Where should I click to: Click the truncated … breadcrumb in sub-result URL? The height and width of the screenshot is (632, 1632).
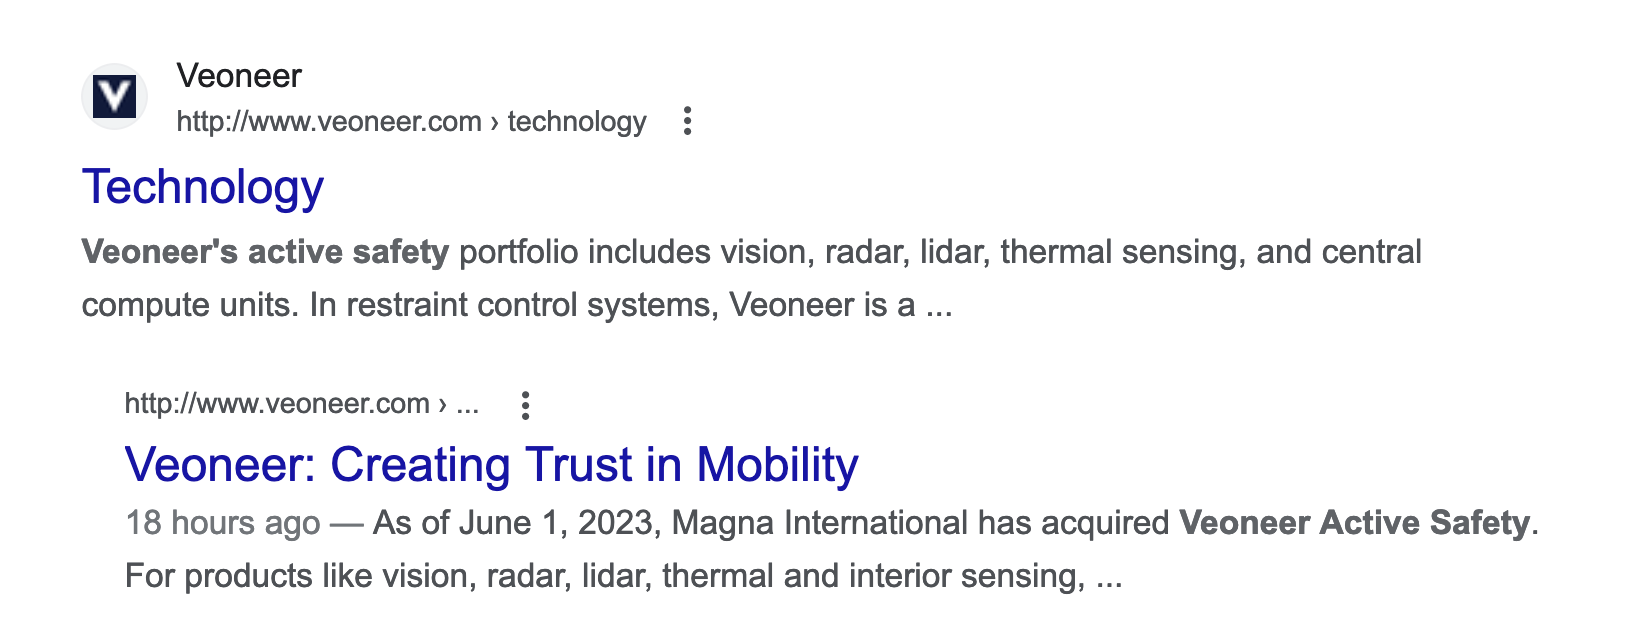[467, 406]
